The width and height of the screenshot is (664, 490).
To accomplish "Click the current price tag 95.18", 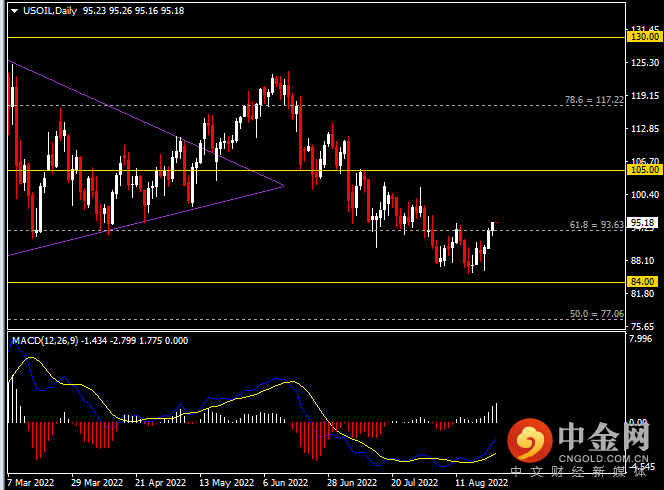I will tap(643, 223).
